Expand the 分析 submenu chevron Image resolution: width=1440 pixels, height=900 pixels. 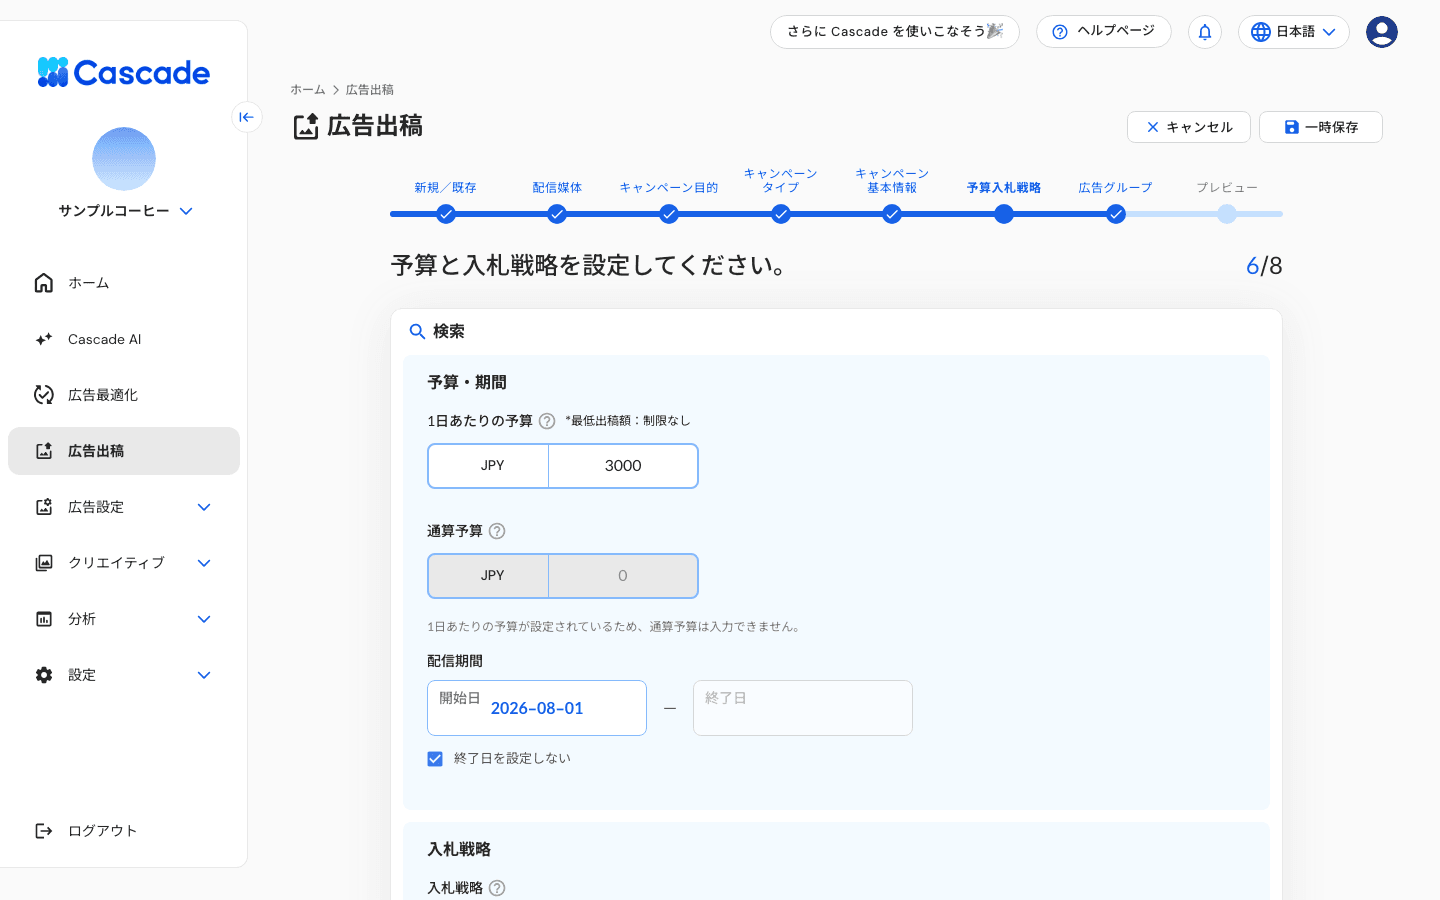(204, 619)
